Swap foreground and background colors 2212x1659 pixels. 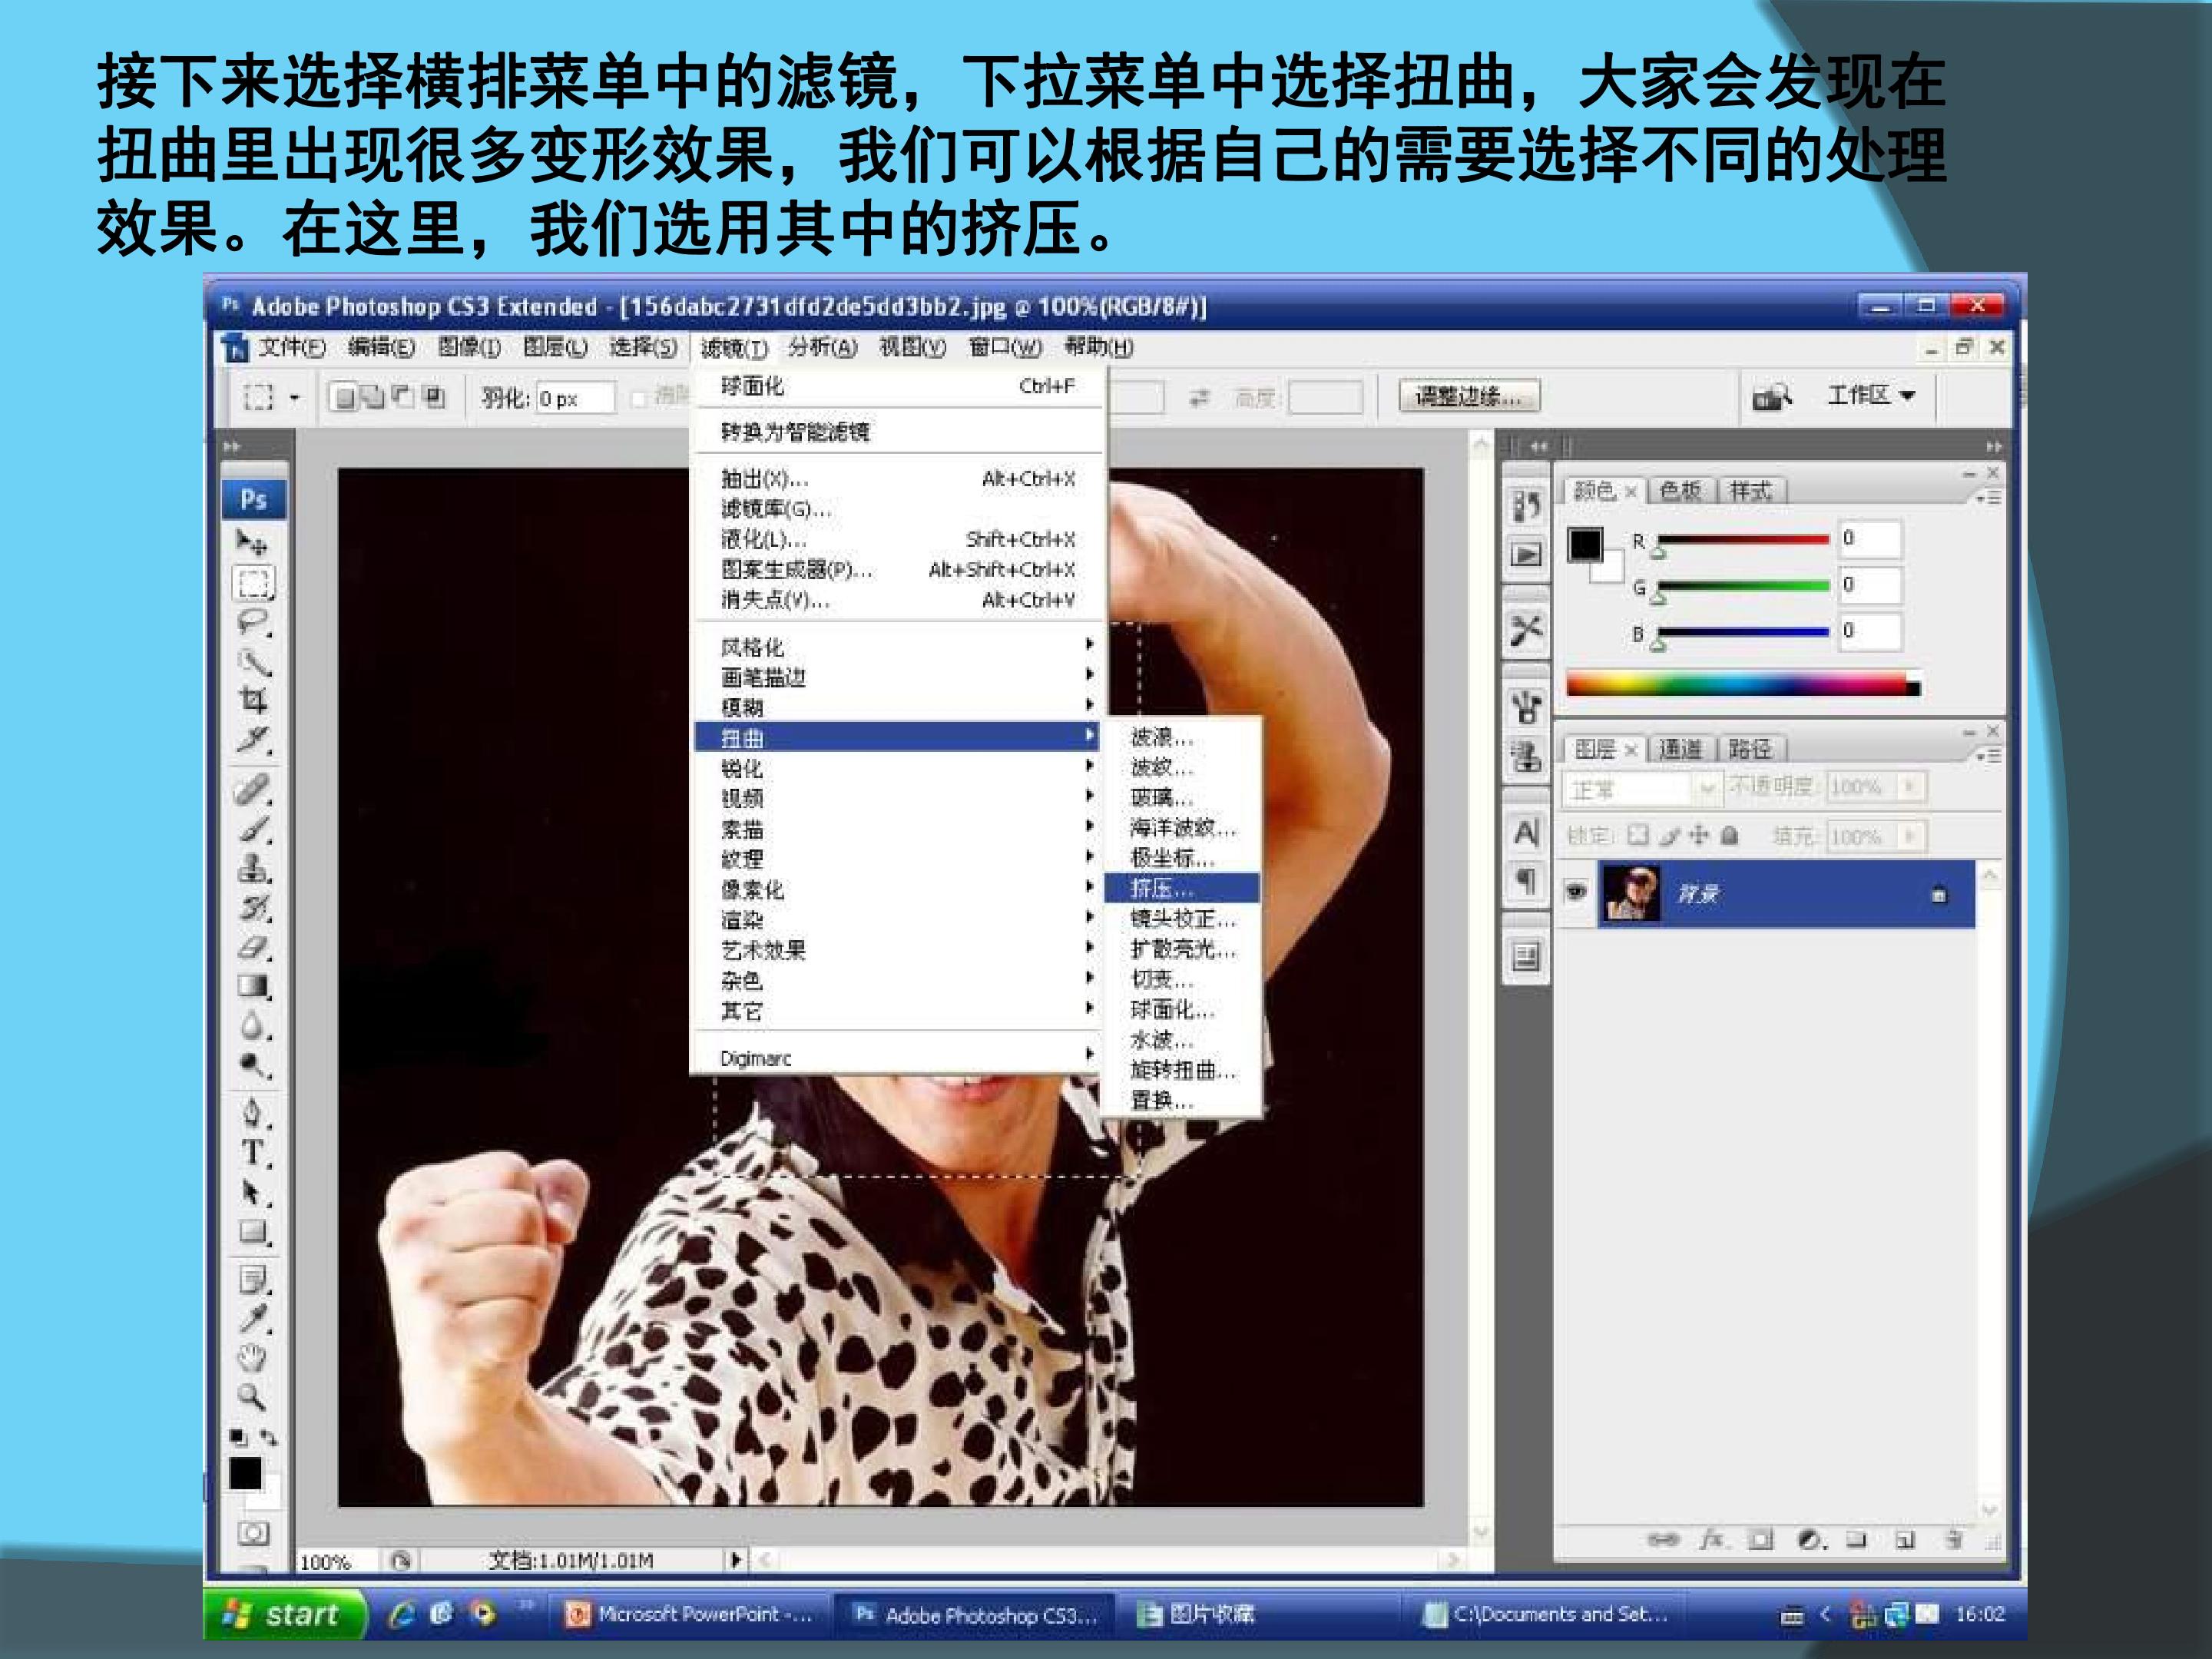[269, 1437]
